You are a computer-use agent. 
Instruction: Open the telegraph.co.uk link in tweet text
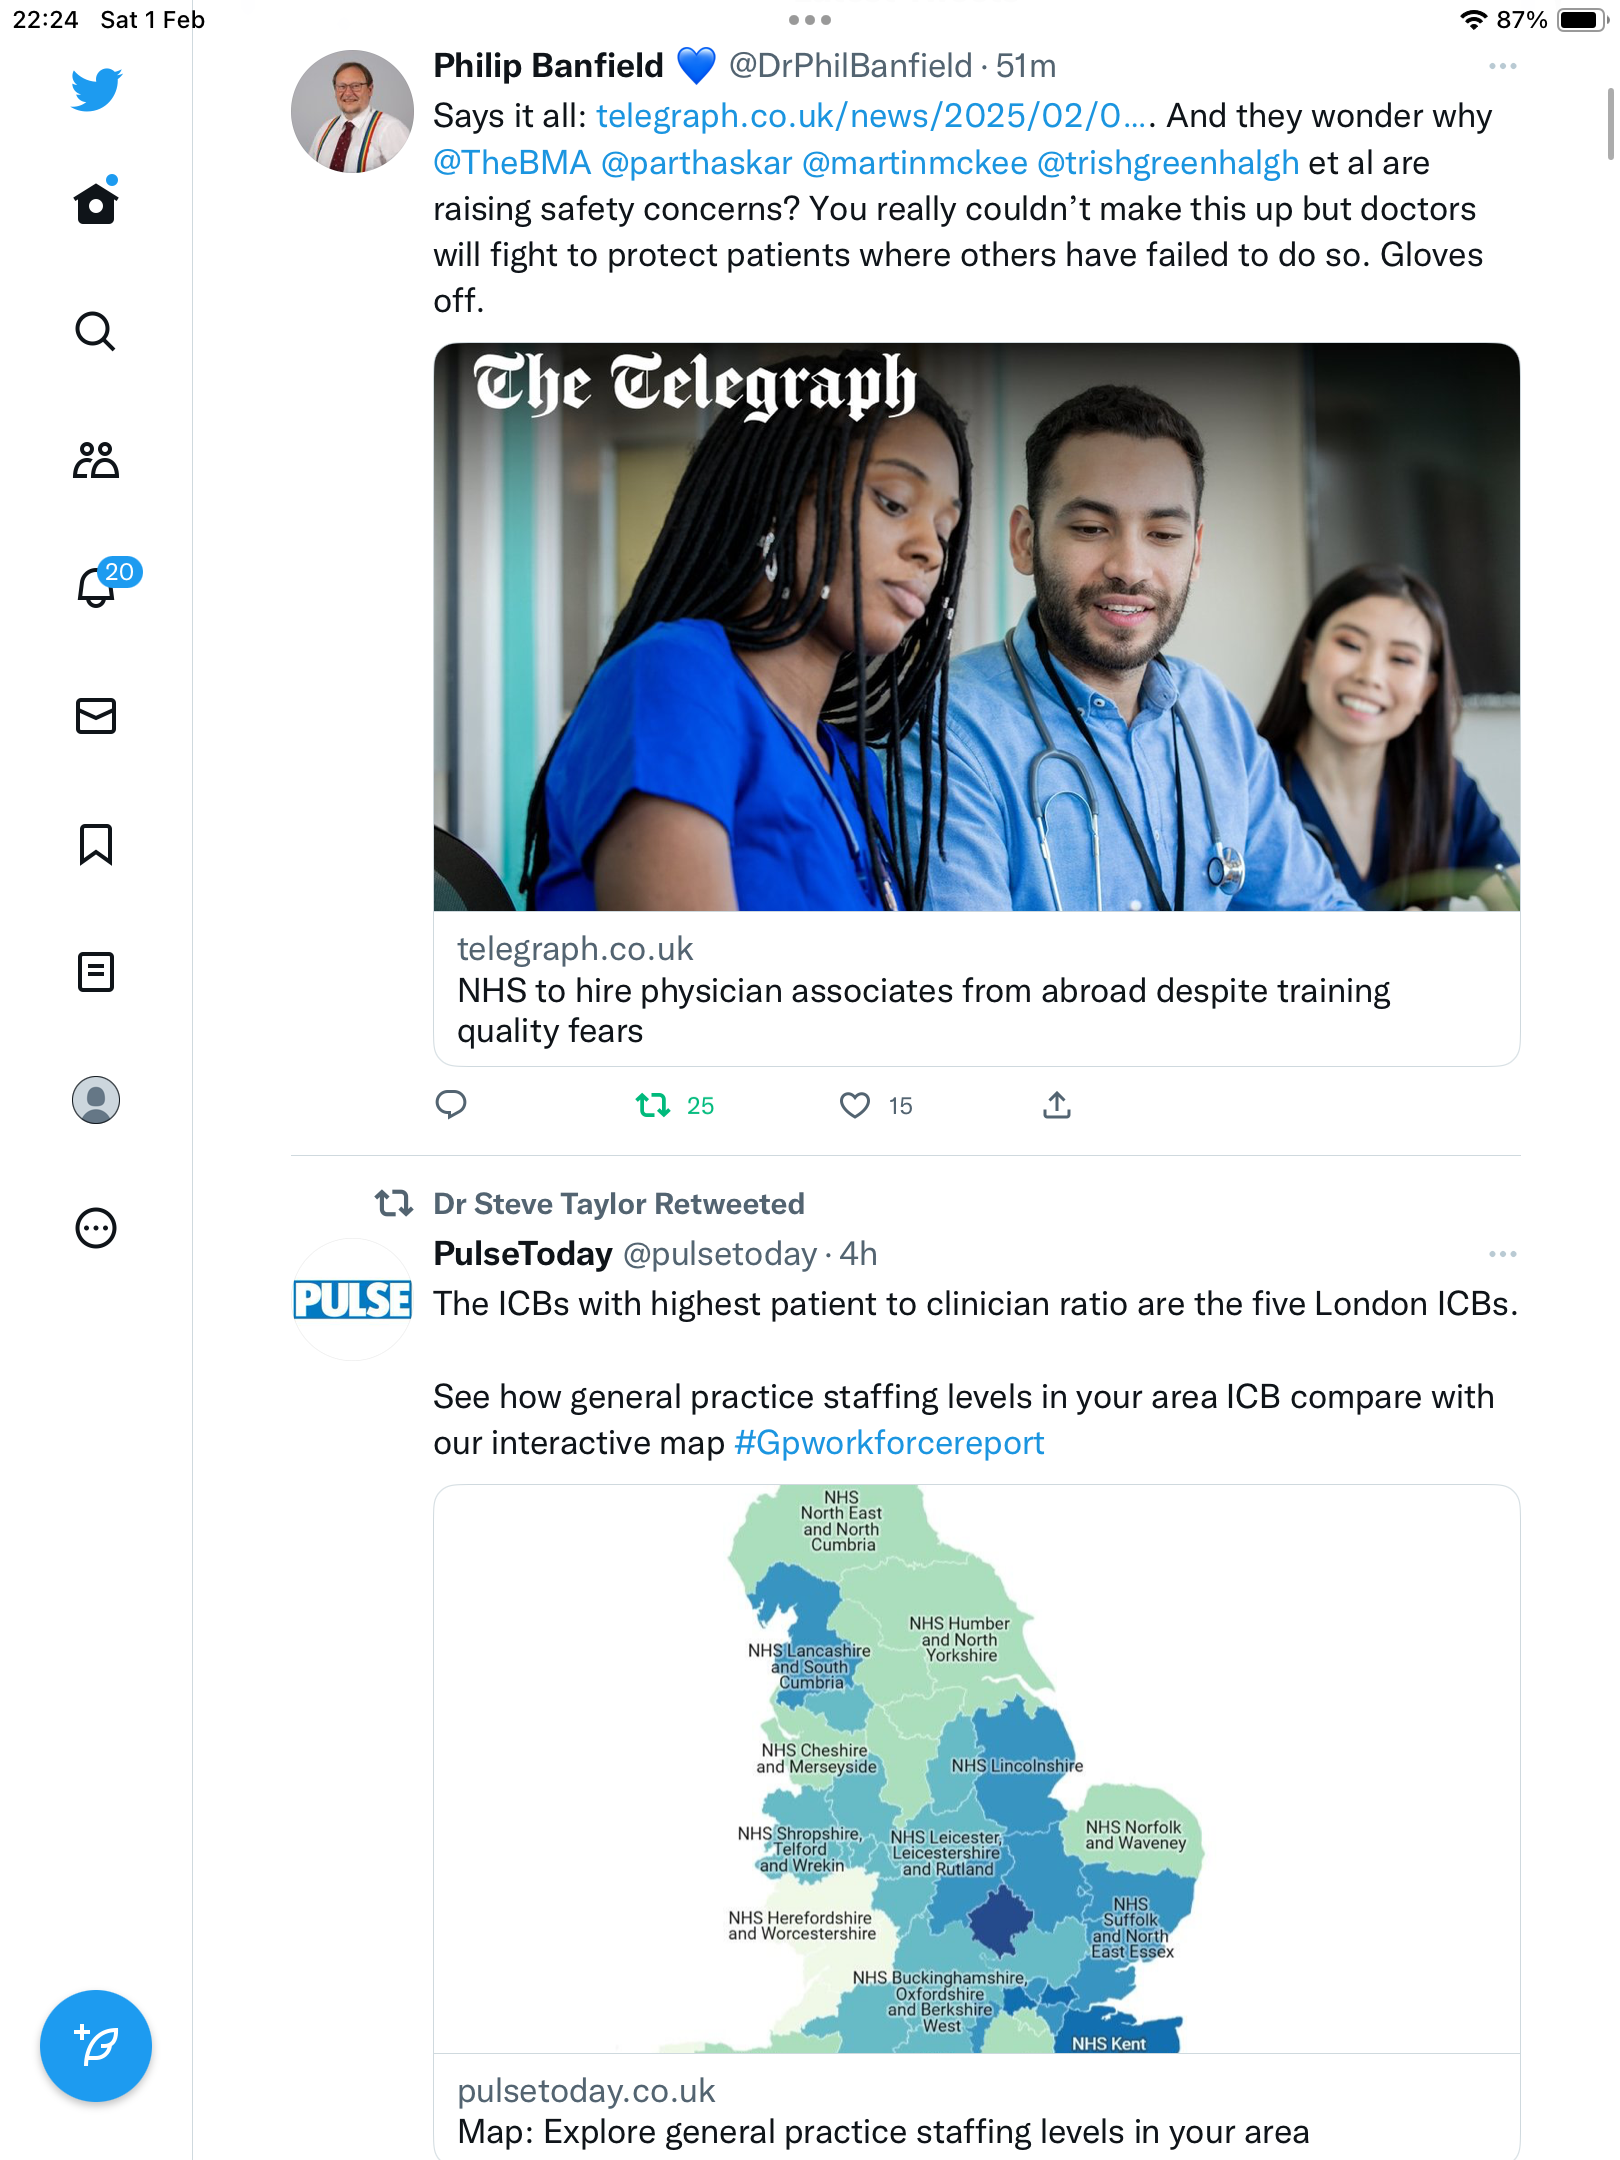(871, 116)
